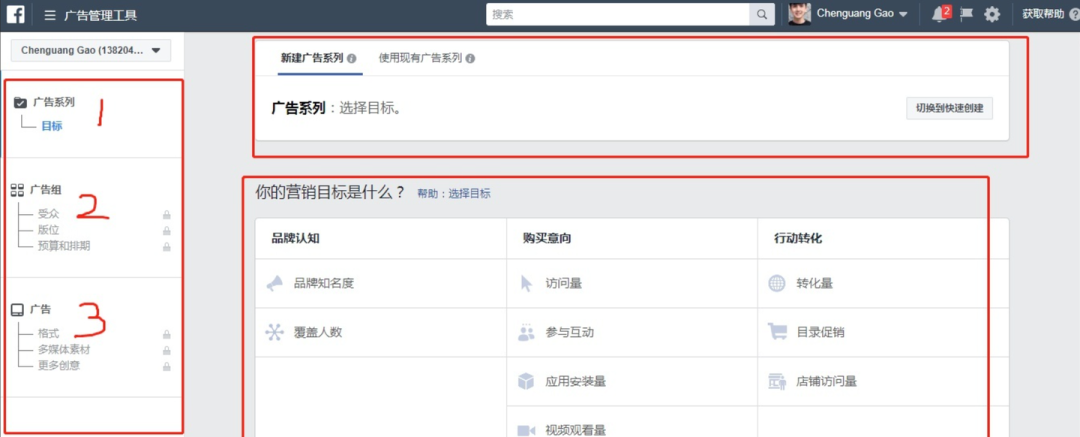The height and width of the screenshot is (437, 1080).
Task: Click the Chenguang Gao profile avatar
Action: 800,14
